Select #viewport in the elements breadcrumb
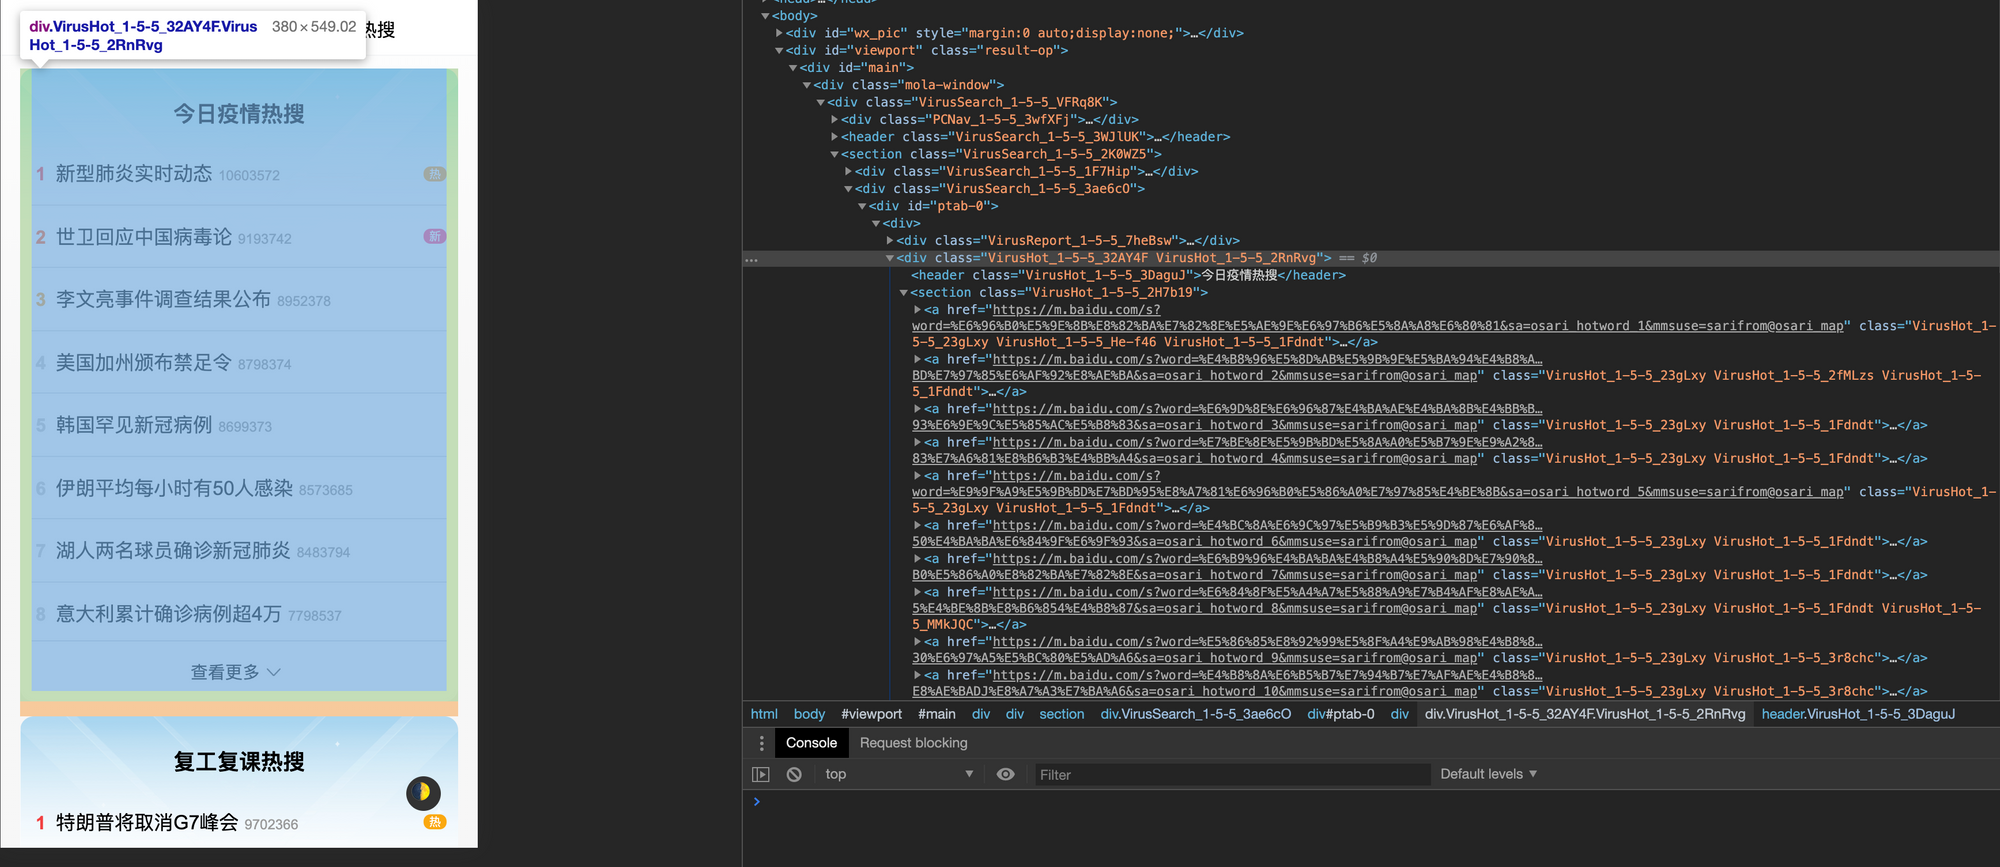 pos(871,714)
